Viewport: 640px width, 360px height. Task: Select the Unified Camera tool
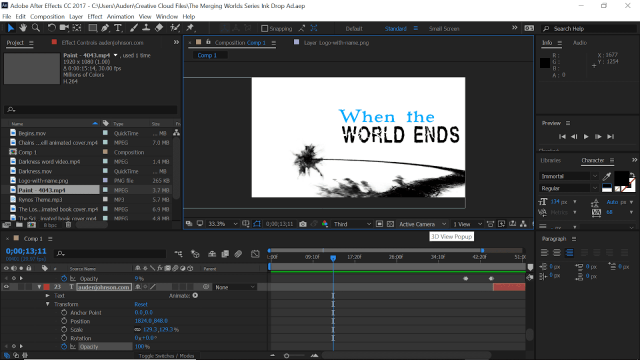click(64, 28)
